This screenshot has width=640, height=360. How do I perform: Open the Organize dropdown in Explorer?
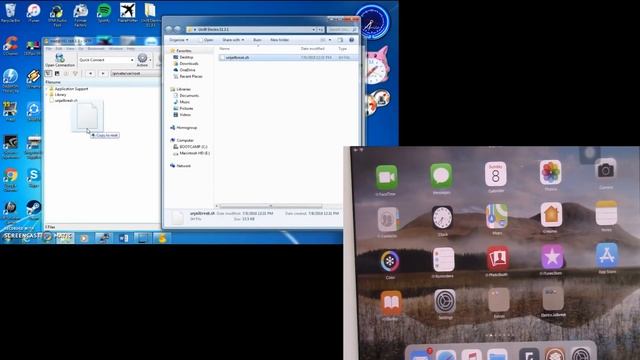click(x=179, y=40)
